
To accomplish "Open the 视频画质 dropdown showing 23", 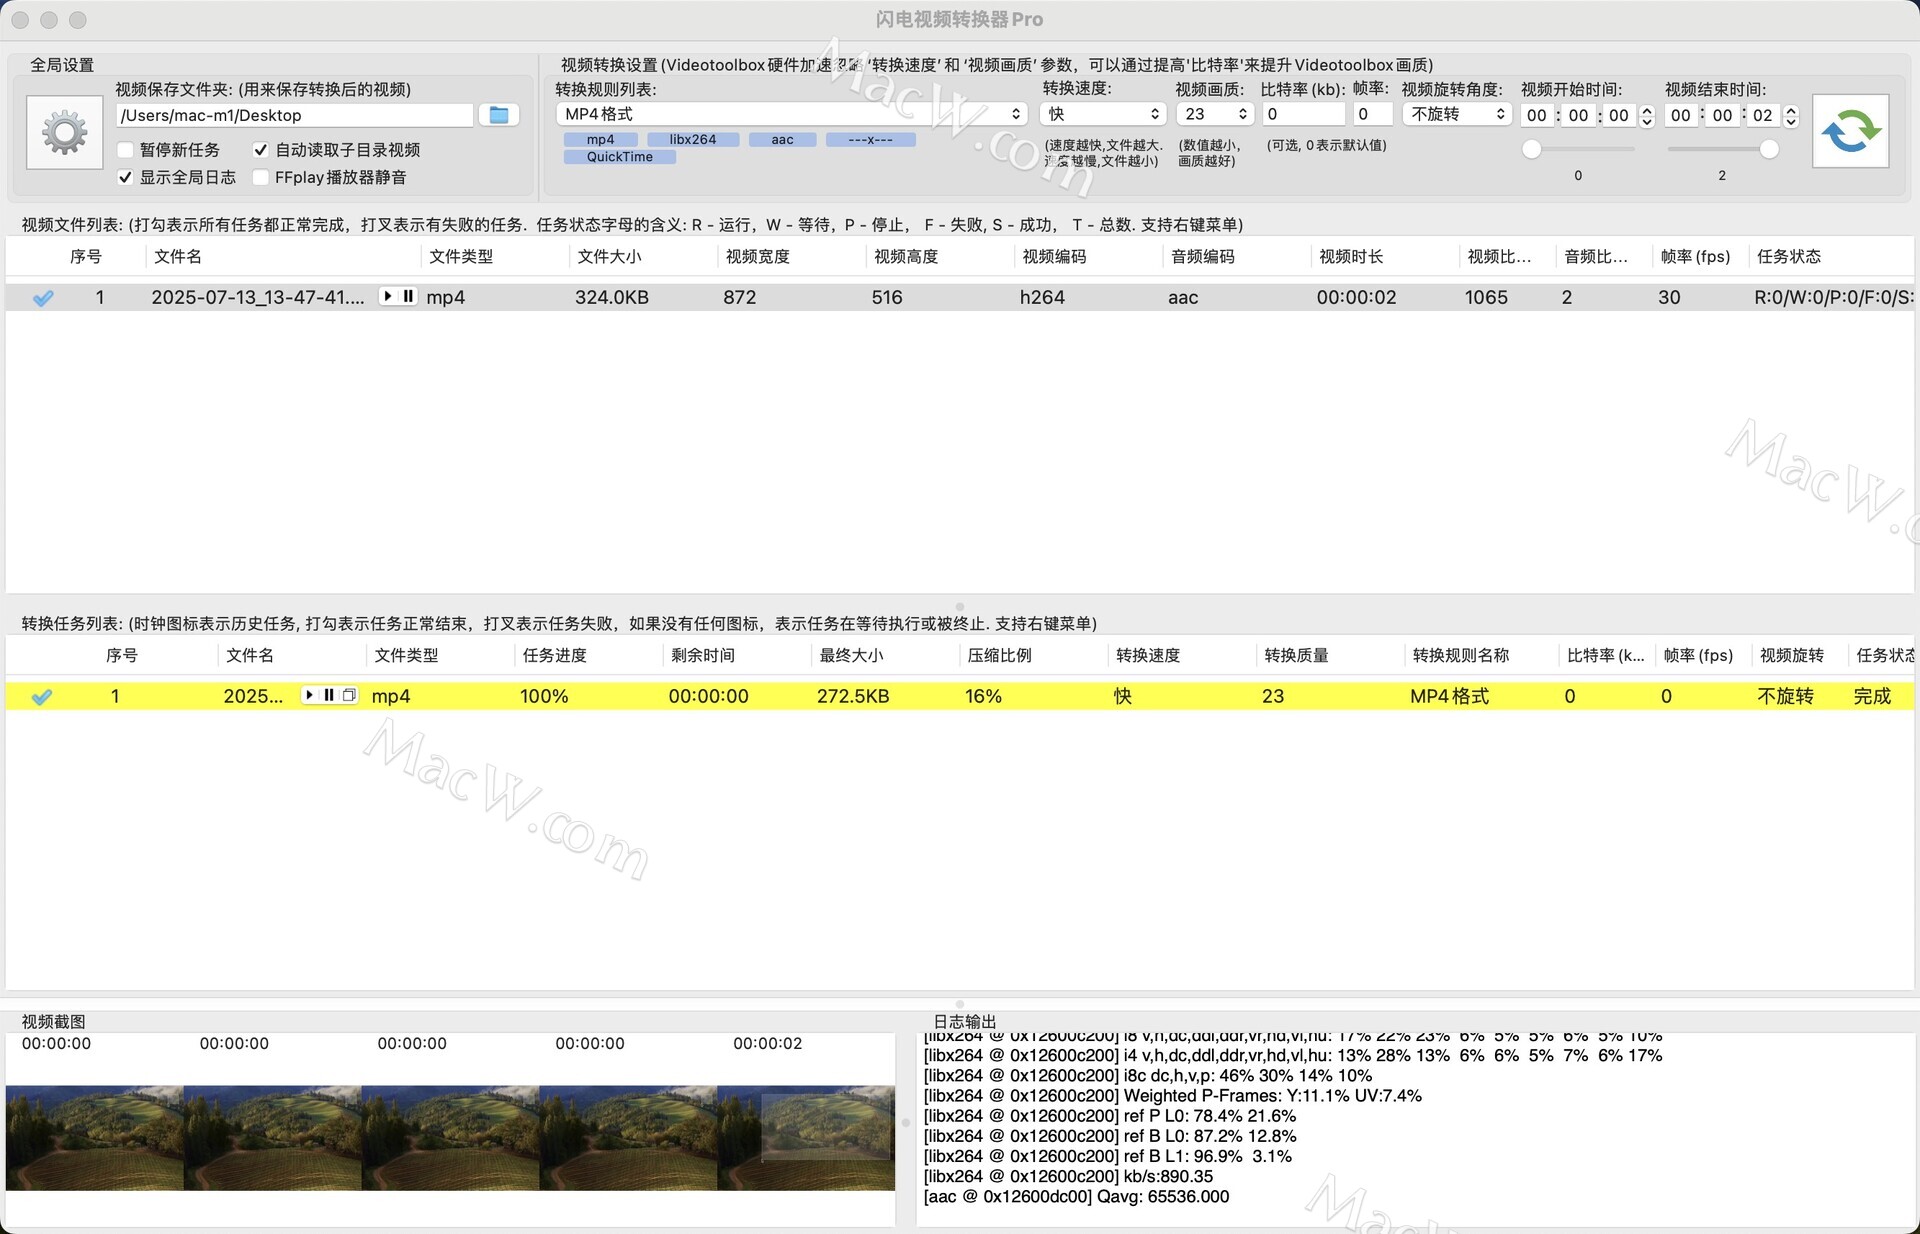I will [x=1214, y=114].
